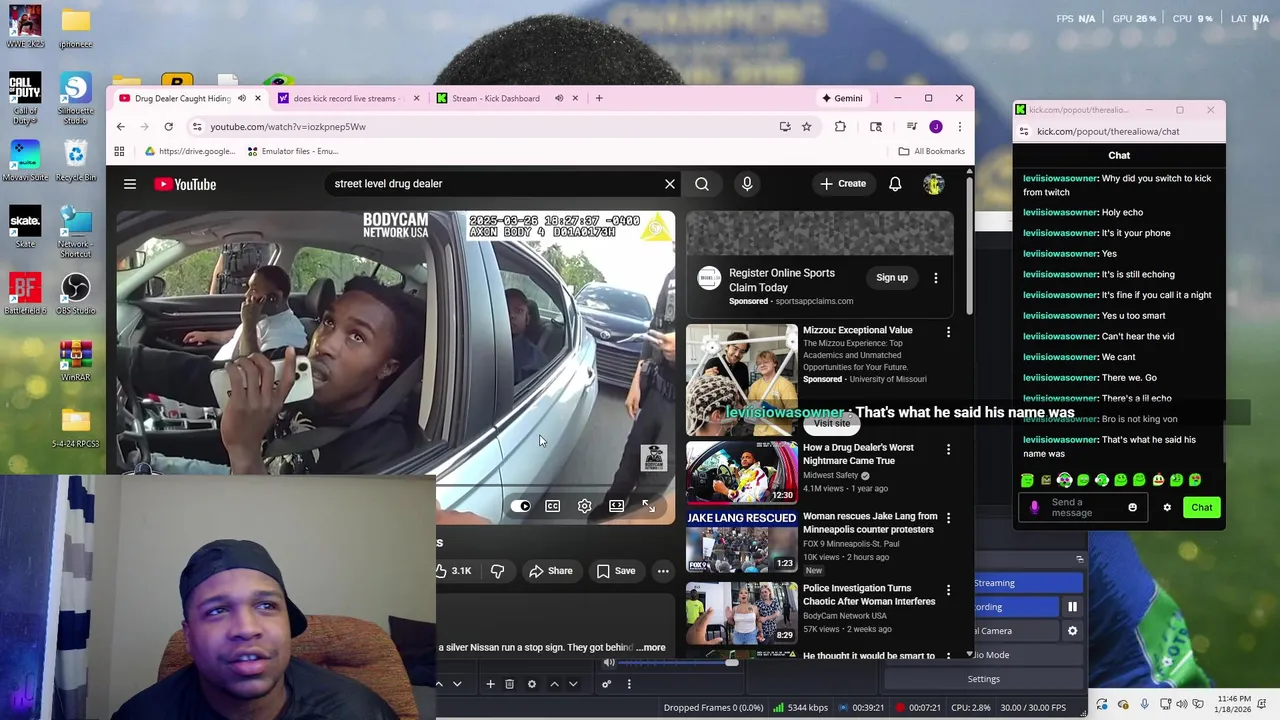Send message with green Chat button
This screenshot has height=720, width=1280.
(x=1201, y=507)
